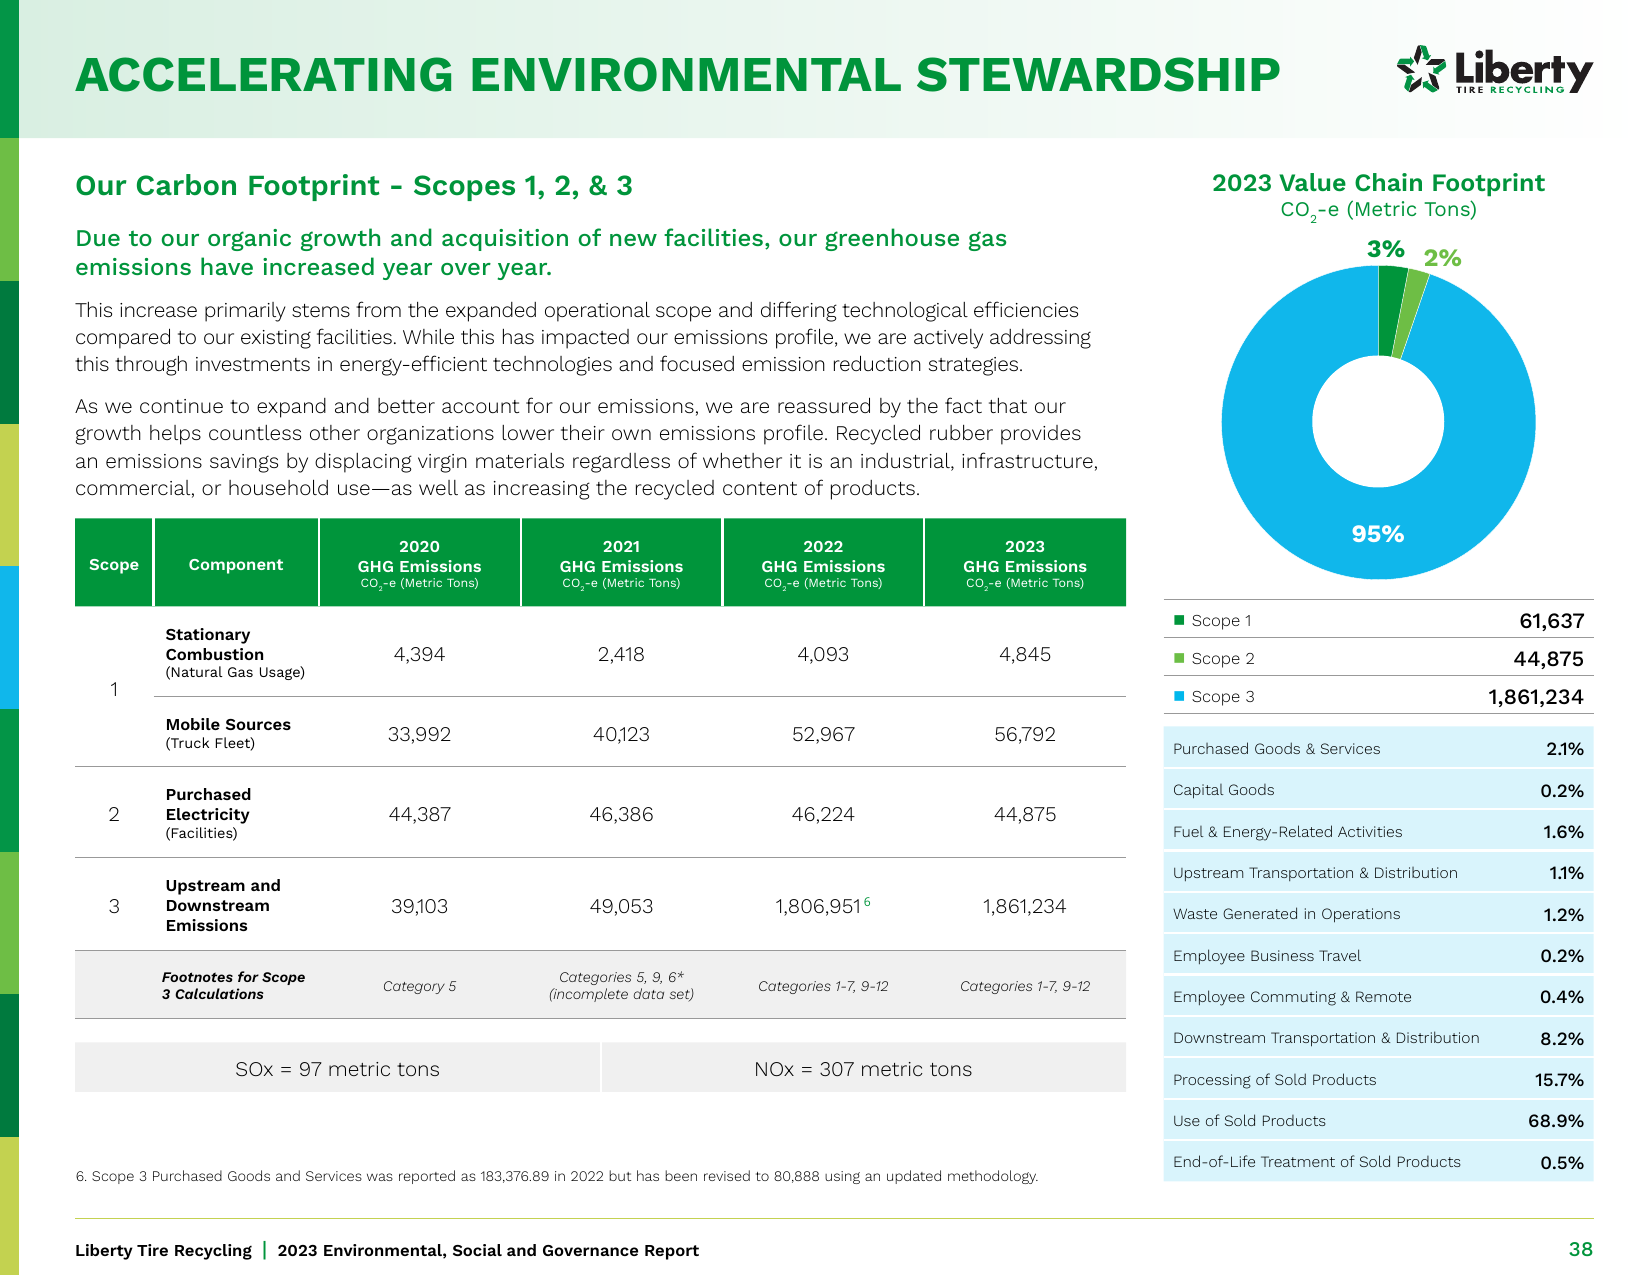The height and width of the screenshot is (1275, 1650).
Task: Click the 61,637 value in the Scope 1 legend row
Action: pyautogui.click(x=1551, y=620)
